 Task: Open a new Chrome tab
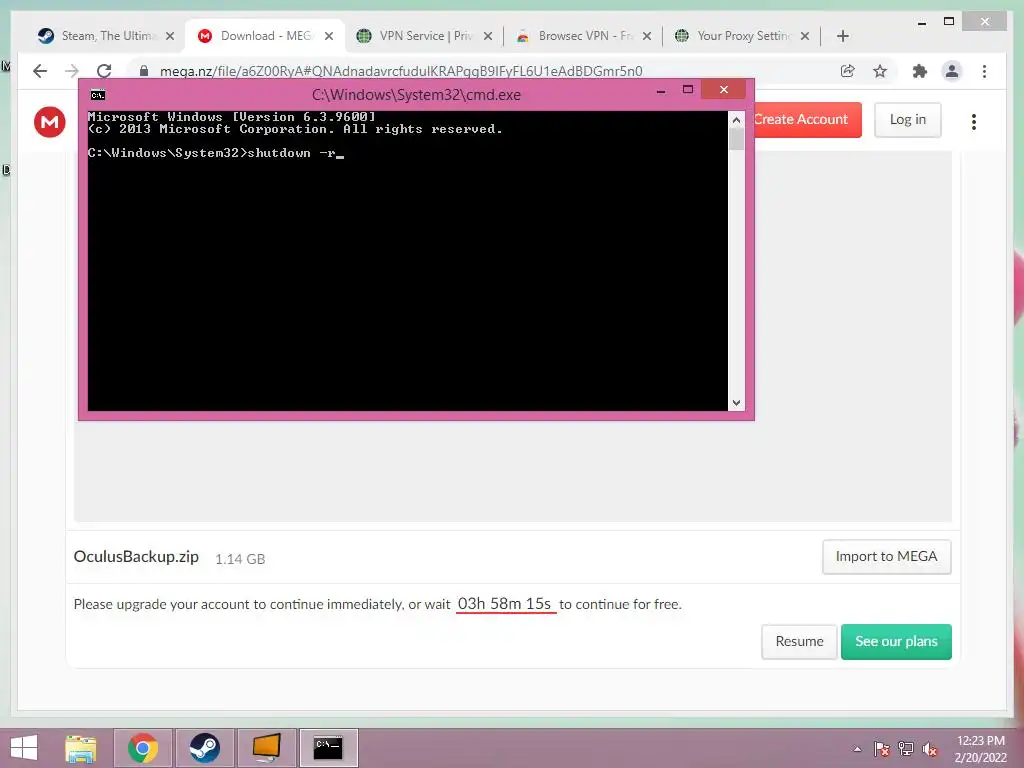click(x=842, y=36)
